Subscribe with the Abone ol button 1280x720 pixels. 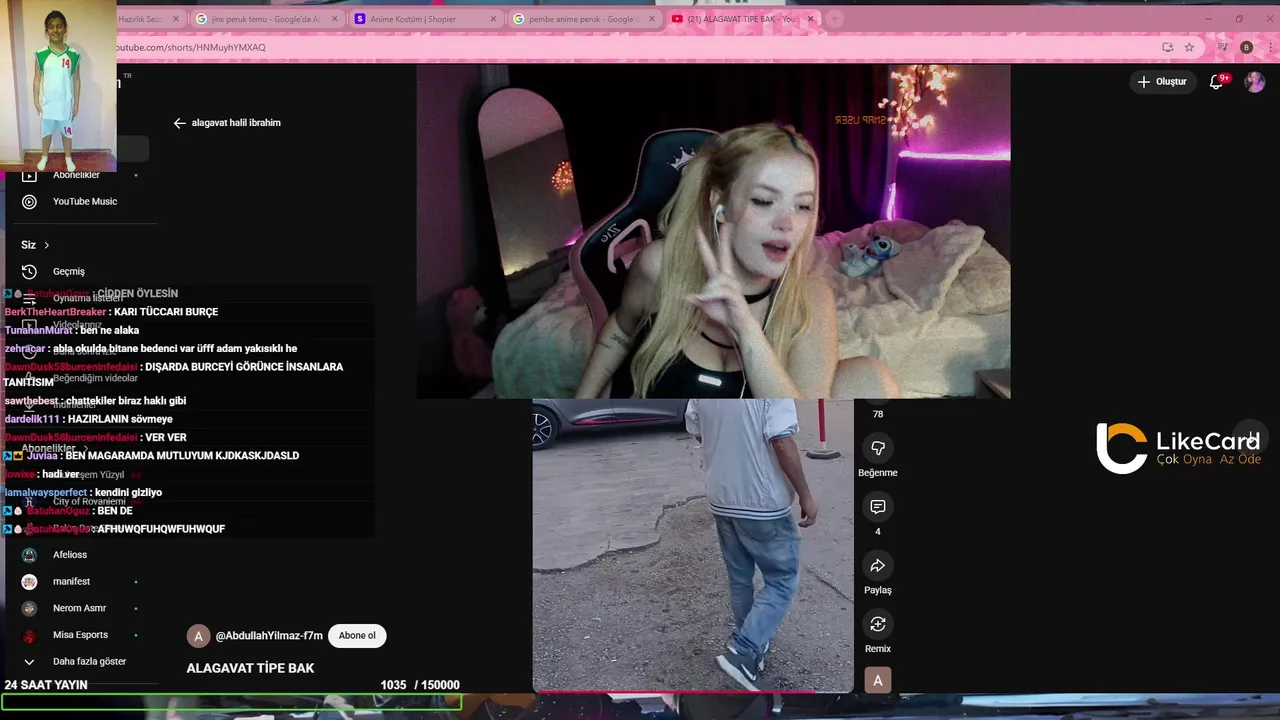click(x=357, y=636)
